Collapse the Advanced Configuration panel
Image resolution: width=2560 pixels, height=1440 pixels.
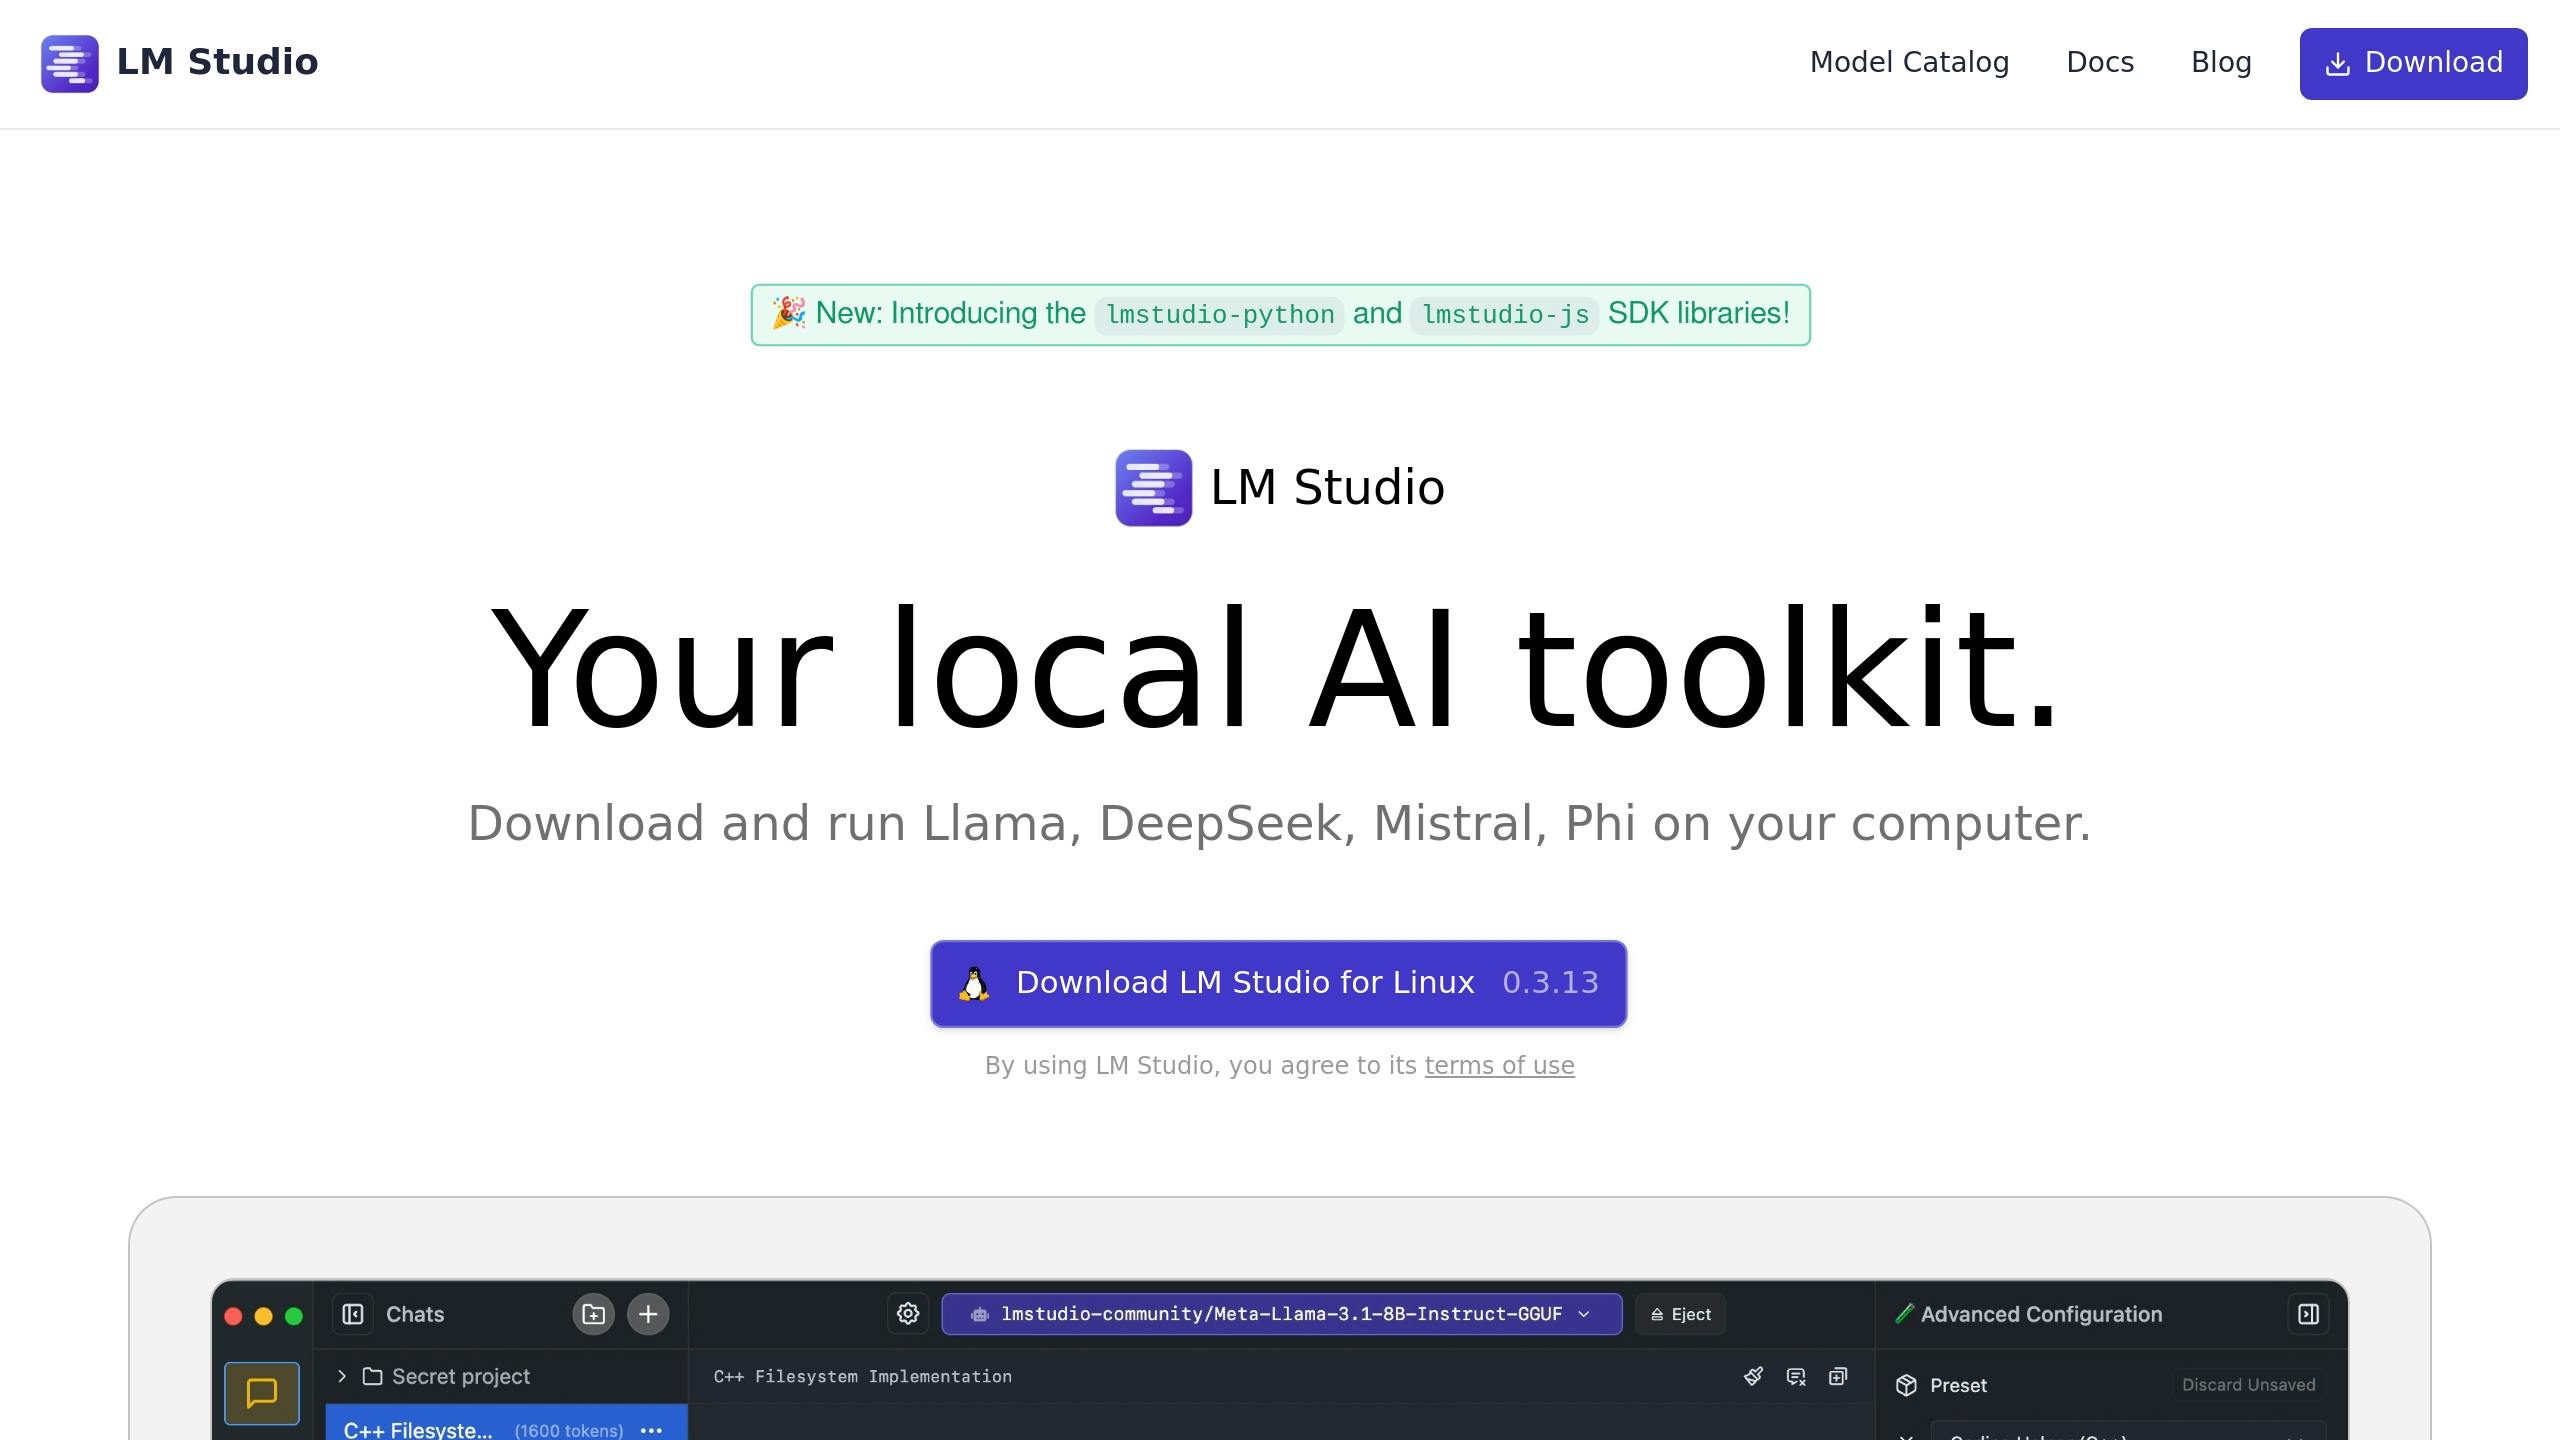click(x=2307, y=1314)
